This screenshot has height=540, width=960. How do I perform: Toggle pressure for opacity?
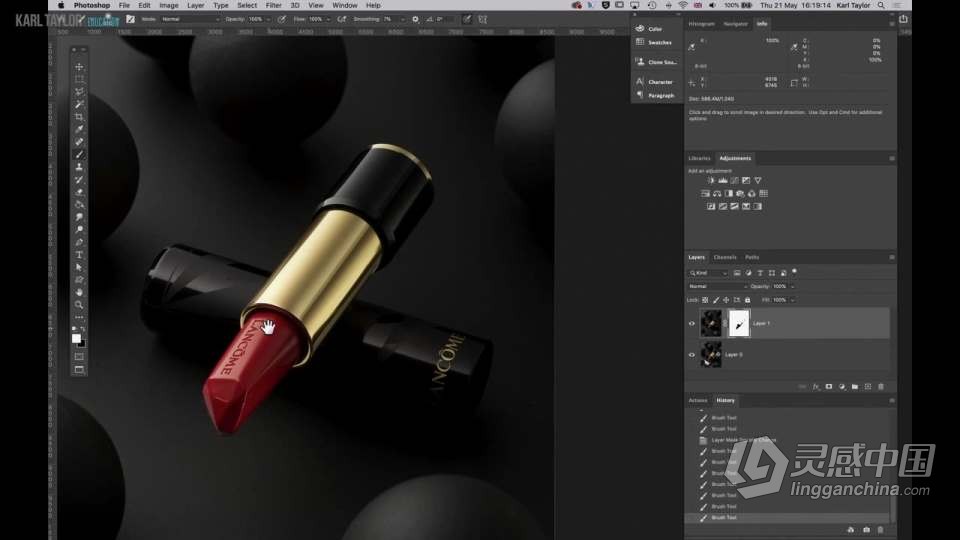pyautogui.click(x=282, y=19)
